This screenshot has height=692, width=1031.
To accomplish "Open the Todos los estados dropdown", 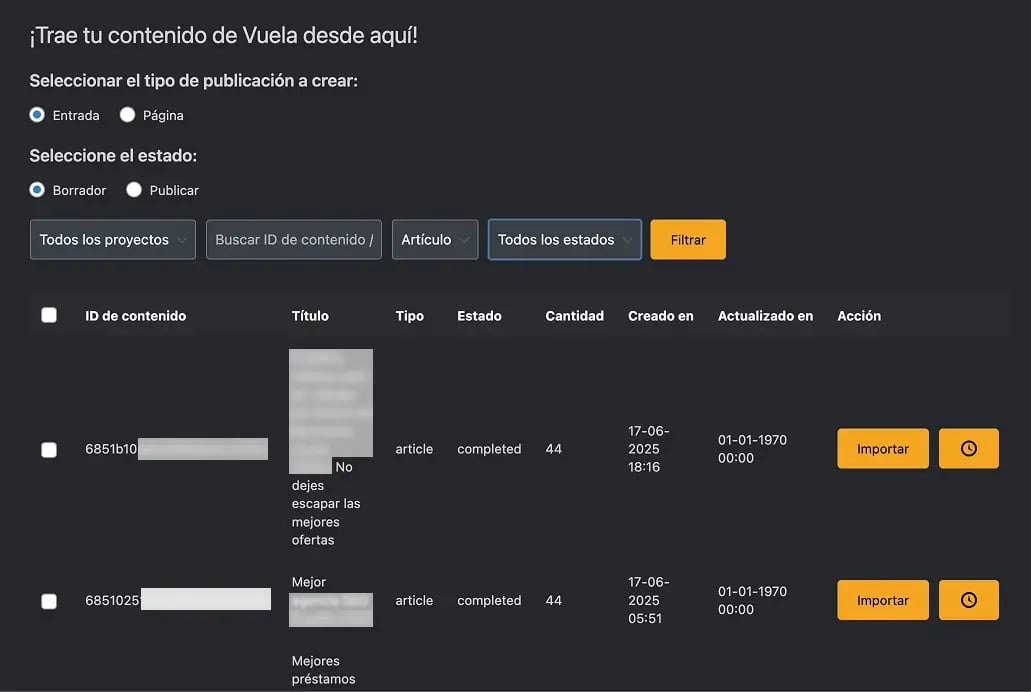I will 564,239.
